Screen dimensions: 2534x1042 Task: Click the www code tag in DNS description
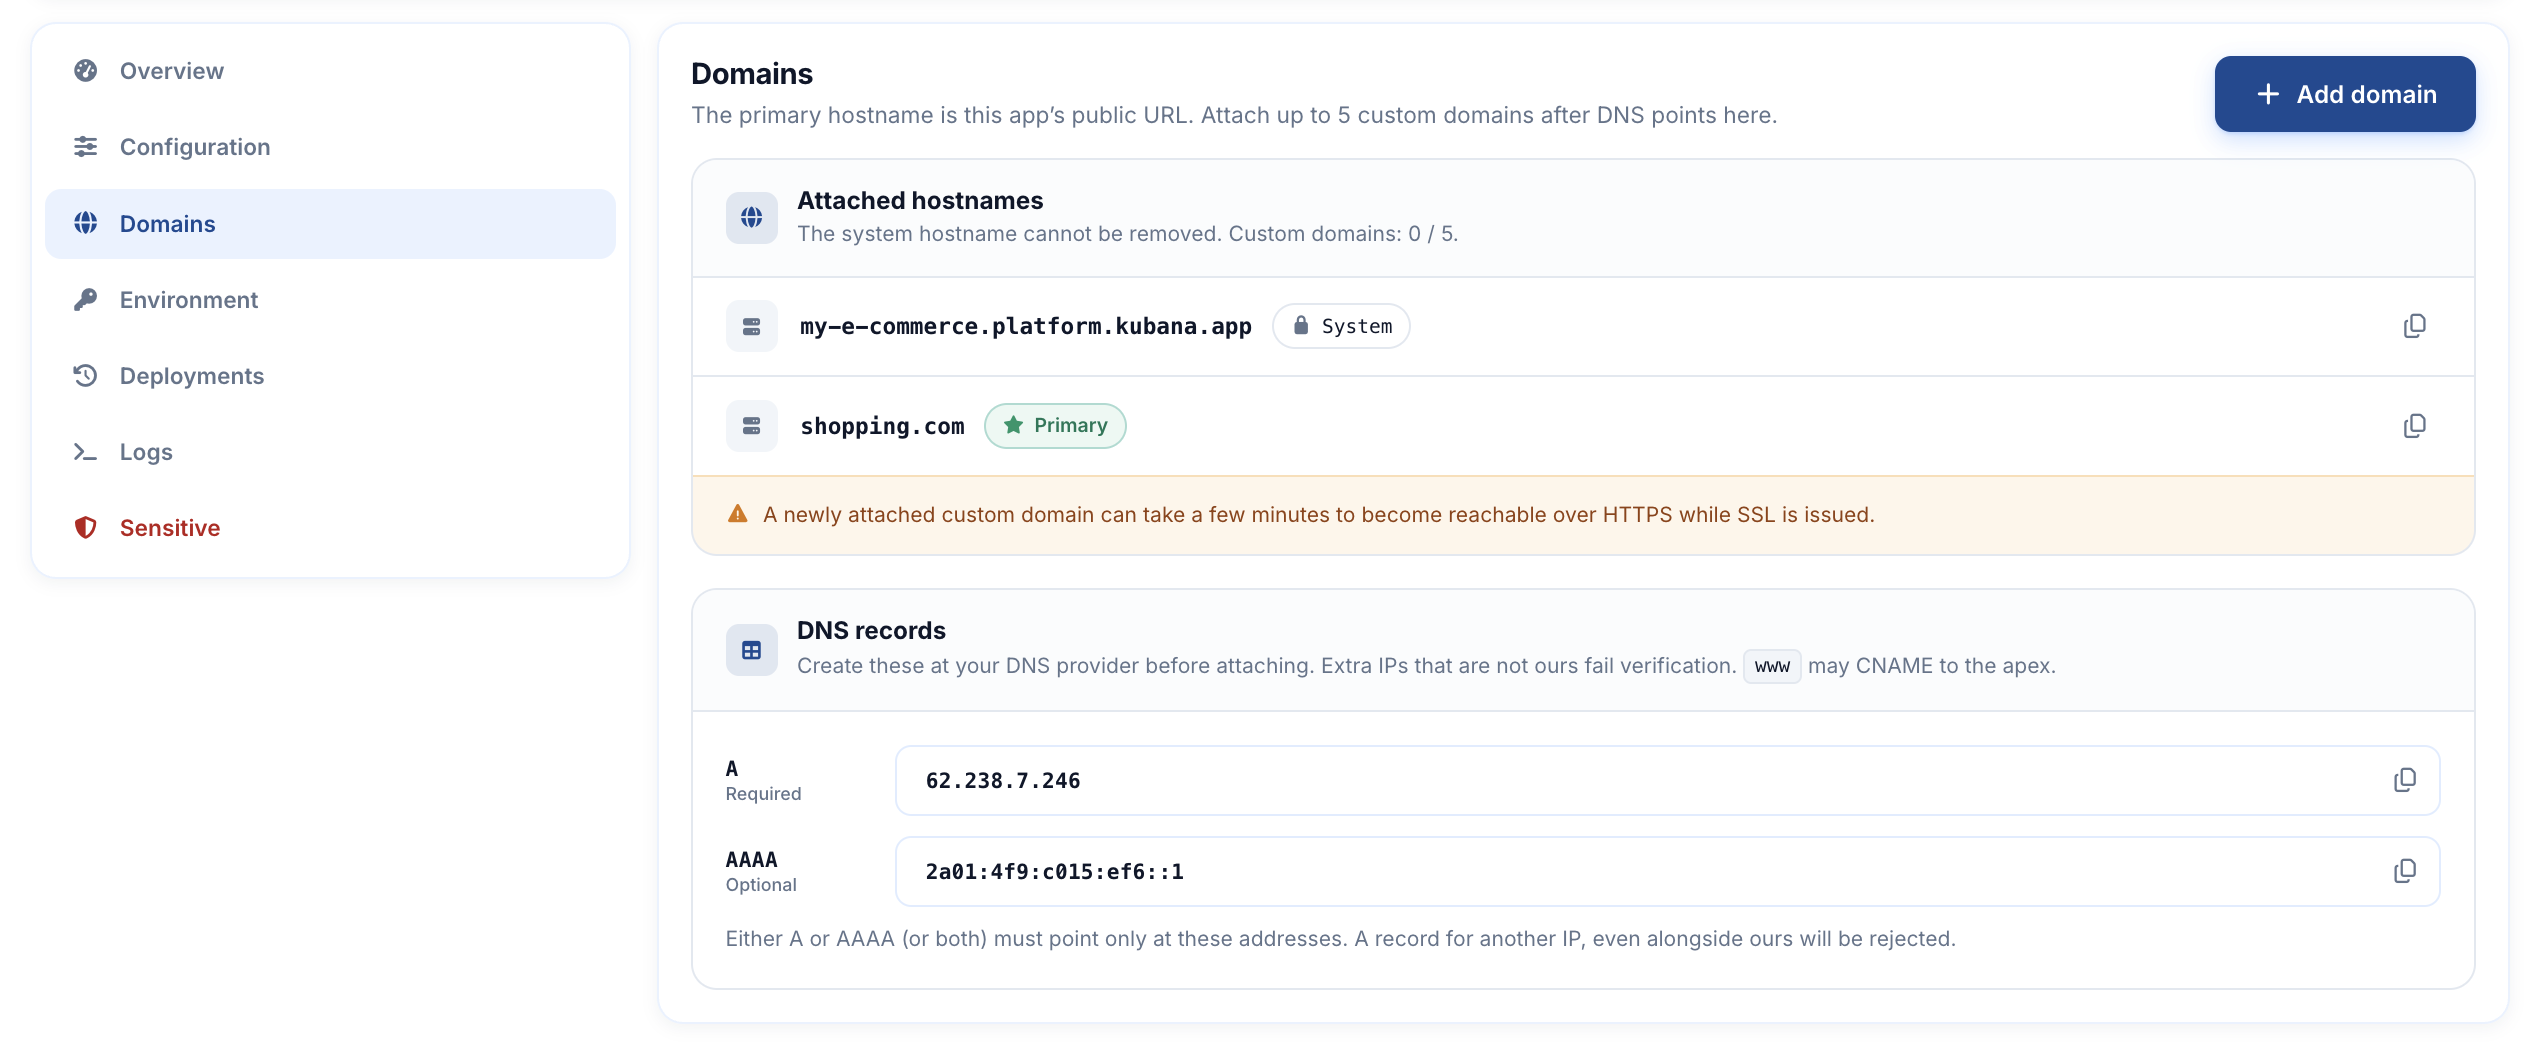point(1772,666)
